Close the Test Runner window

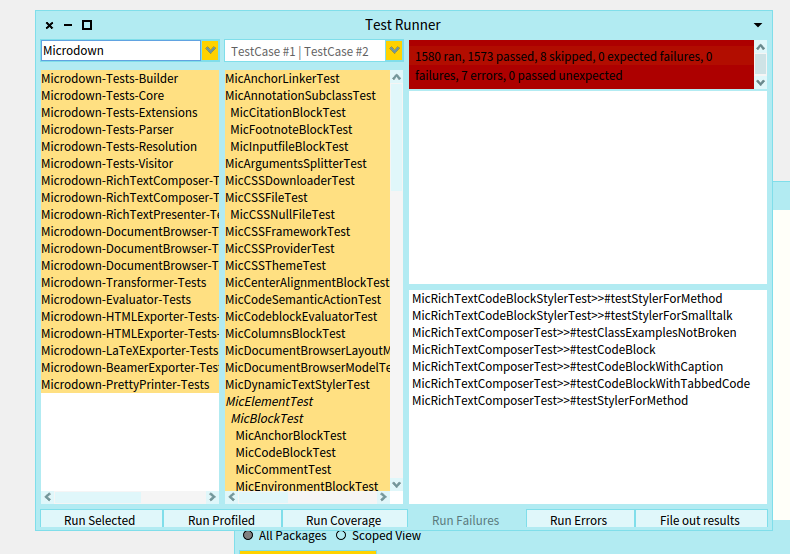pyautogui.click(x=49, y=25)
